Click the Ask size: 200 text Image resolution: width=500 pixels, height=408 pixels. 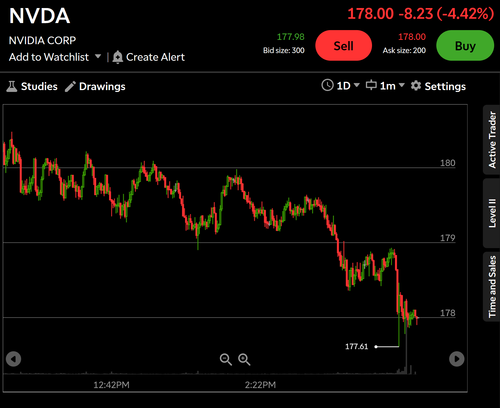point(404,50)
